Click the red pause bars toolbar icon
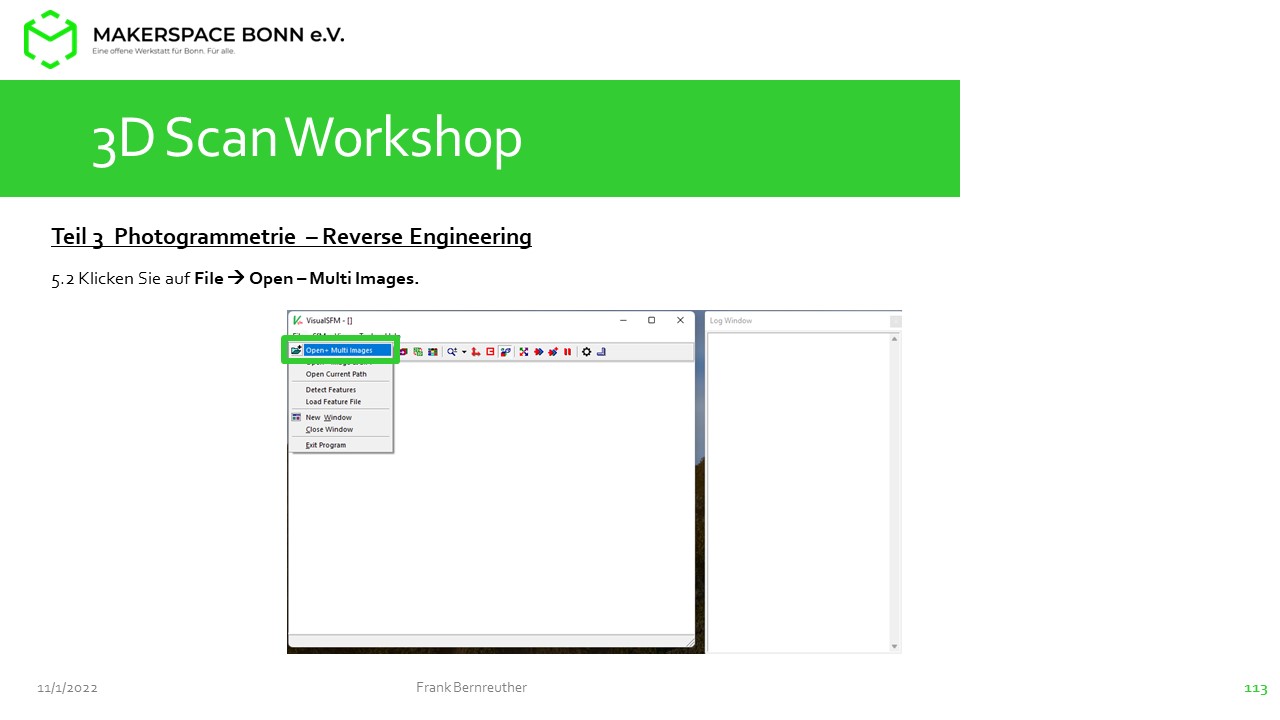Viewport: 1280px width, 720px height. tap(567, 352)
